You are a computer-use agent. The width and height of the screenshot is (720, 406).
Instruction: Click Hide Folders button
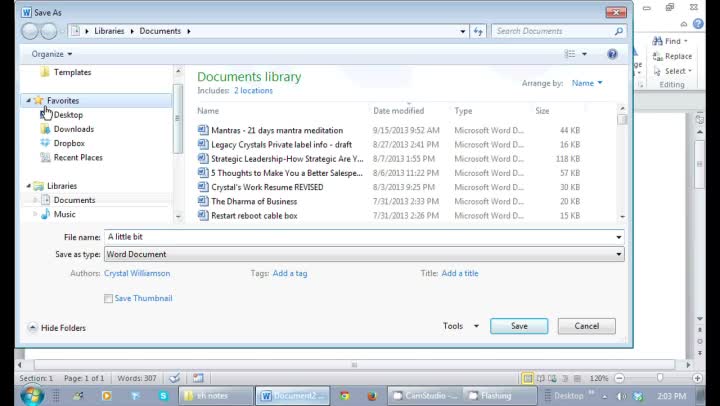pyautogui.click(x=57, y=328)
